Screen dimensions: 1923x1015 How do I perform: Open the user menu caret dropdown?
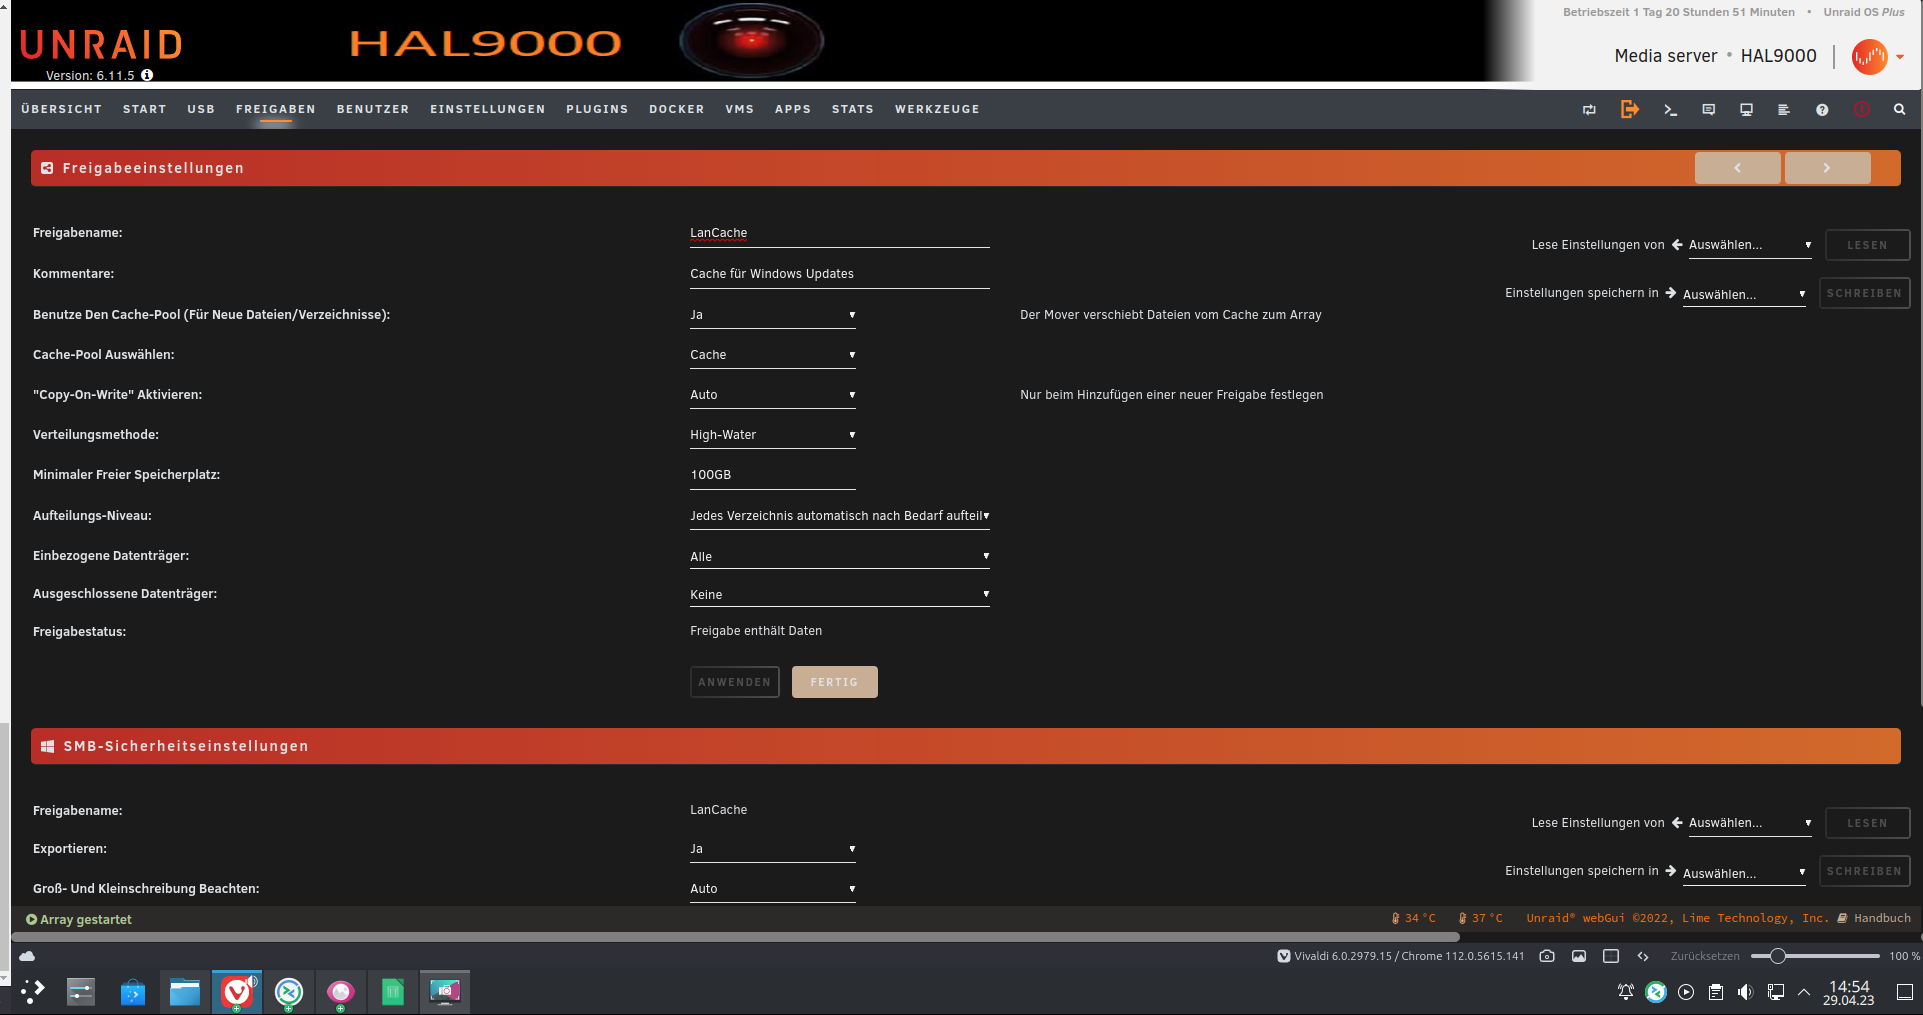(1900, 57)
